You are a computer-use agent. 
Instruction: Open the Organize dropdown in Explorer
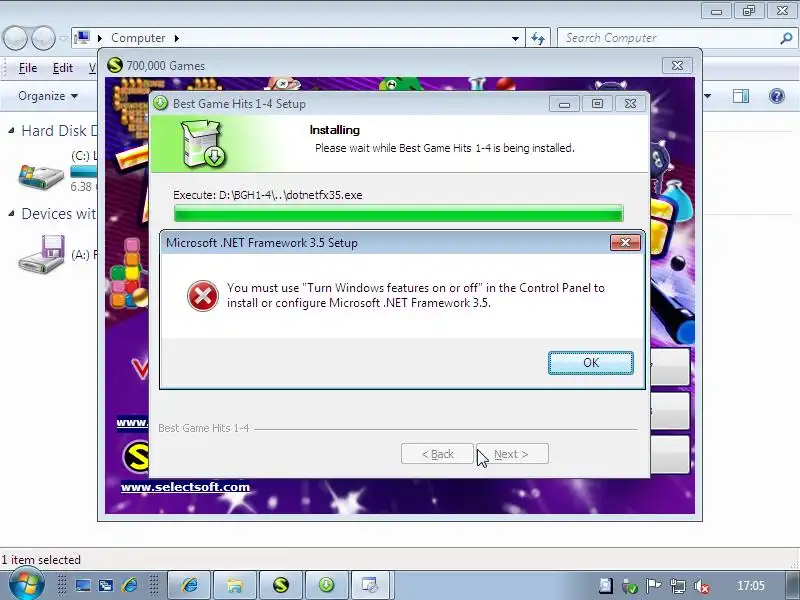tap(48, 96)
